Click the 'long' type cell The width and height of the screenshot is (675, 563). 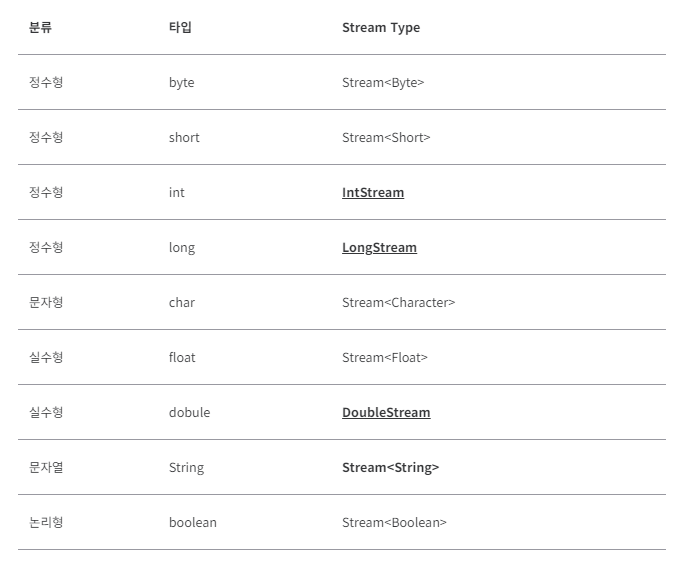(x=182, y=248)
